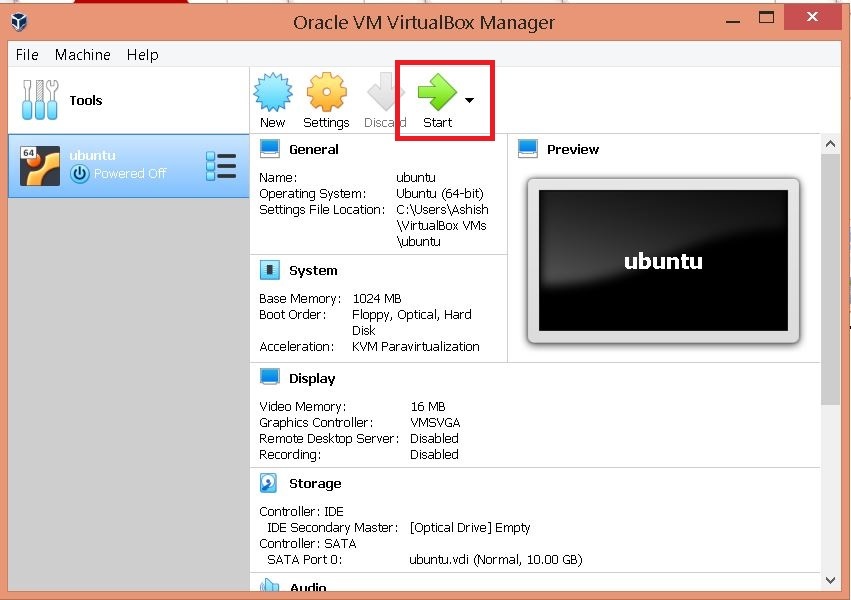Click the Display section header
This screenshot has height=600, width=851.
click(312, 378)
